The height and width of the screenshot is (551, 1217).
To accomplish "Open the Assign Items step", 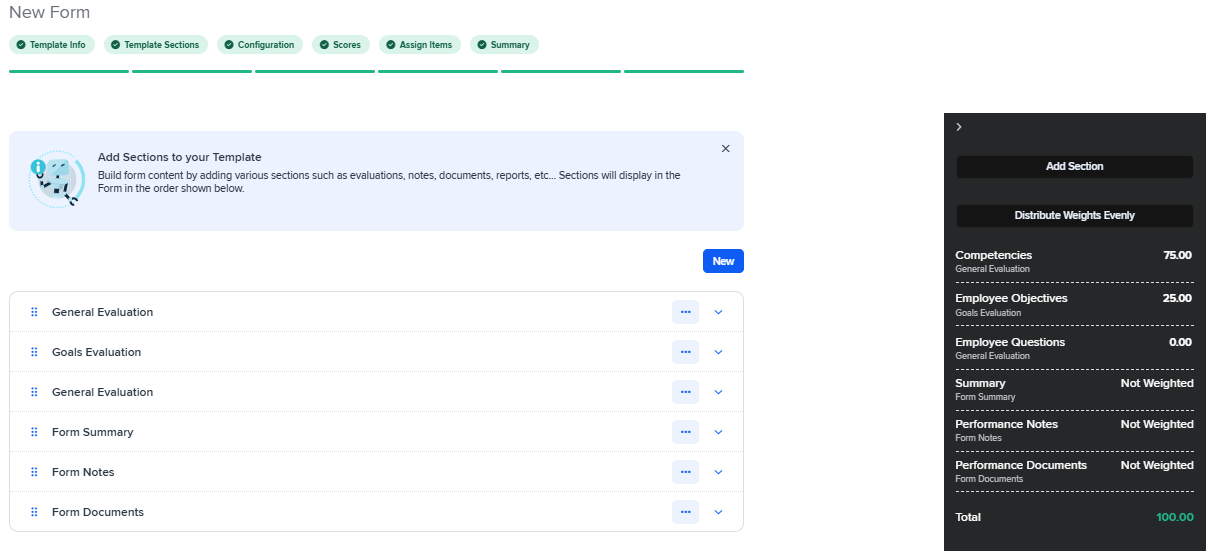I will (419, 45).
